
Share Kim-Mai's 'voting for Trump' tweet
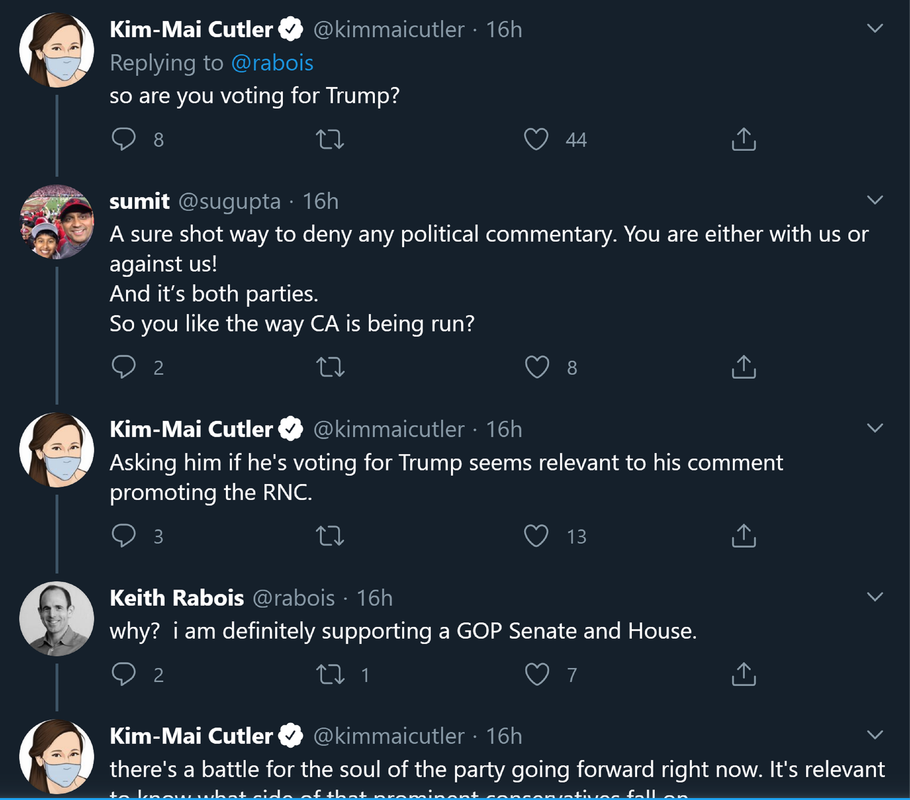[x=743, y=139]
